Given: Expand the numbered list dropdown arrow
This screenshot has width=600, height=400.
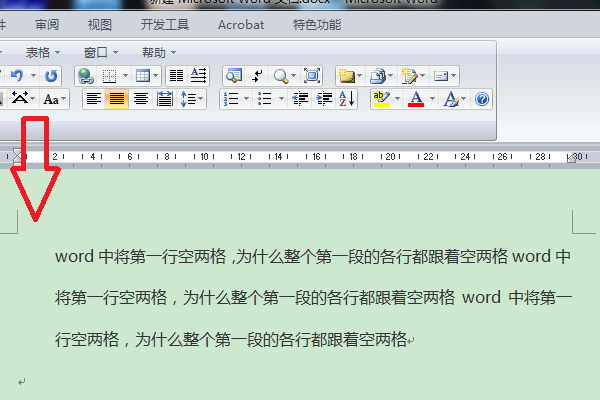Looking at the screenshot, I should pyautogui.click(x=246, y=99).
